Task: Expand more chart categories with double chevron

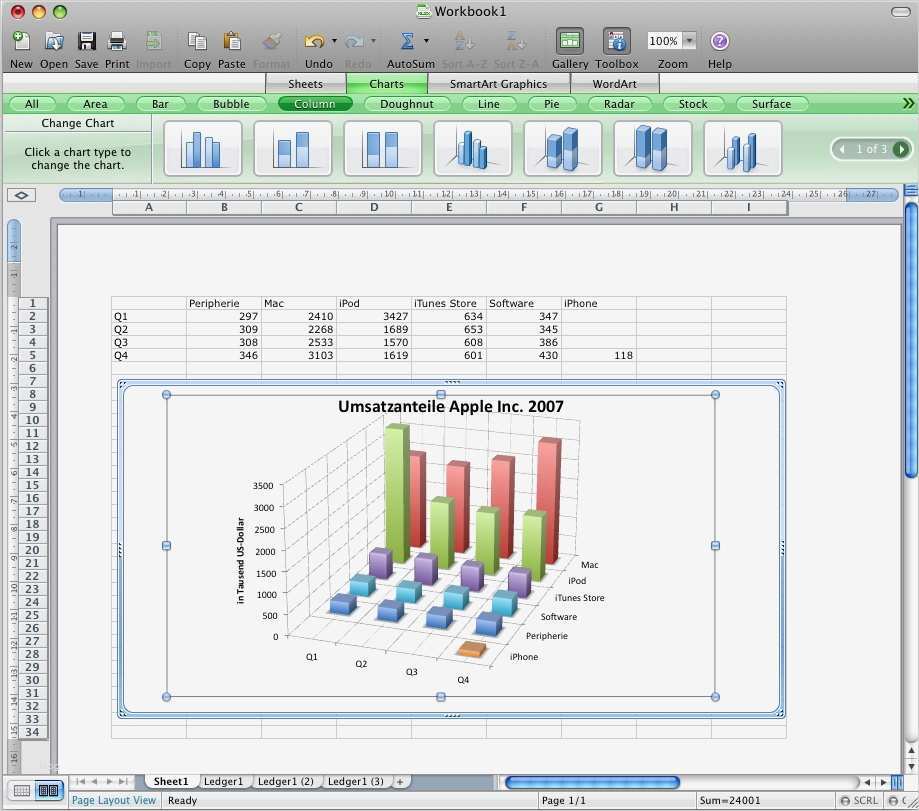Action: [x=908, y=104]
